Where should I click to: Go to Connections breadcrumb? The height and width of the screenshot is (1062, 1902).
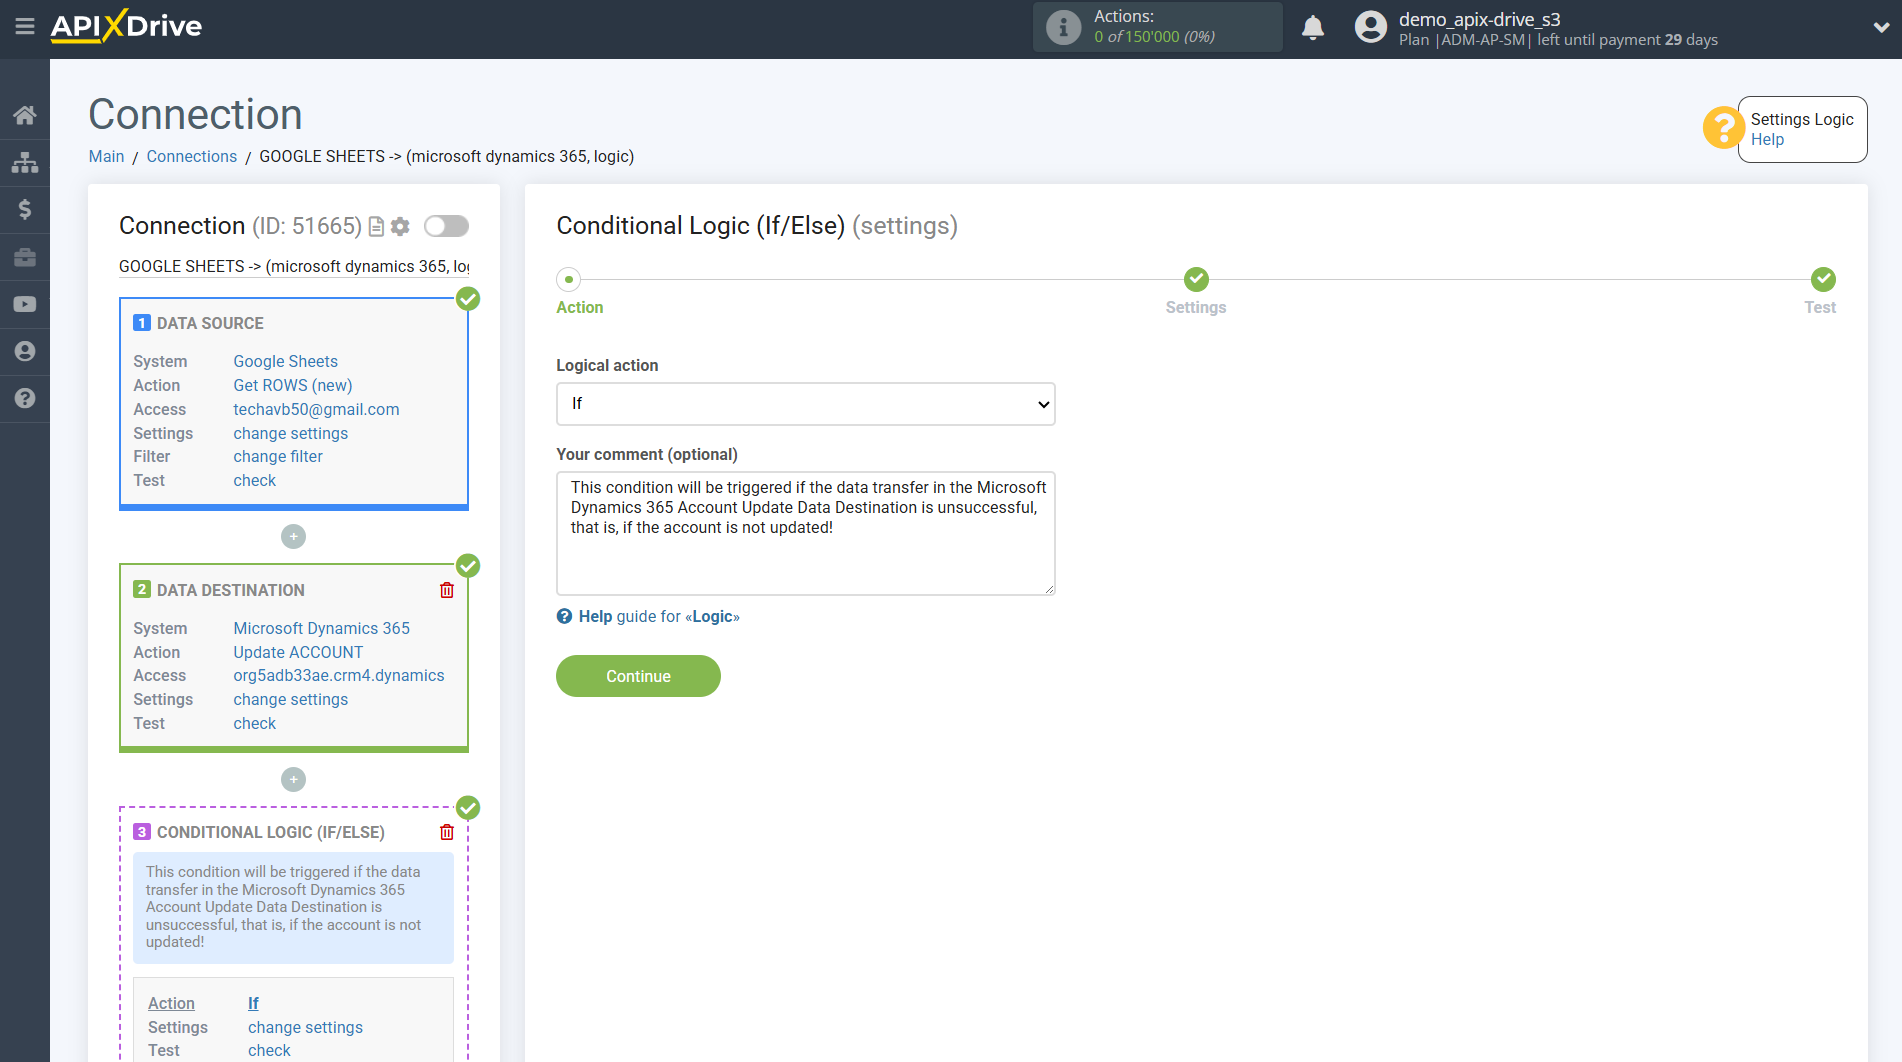pos(192,156)
